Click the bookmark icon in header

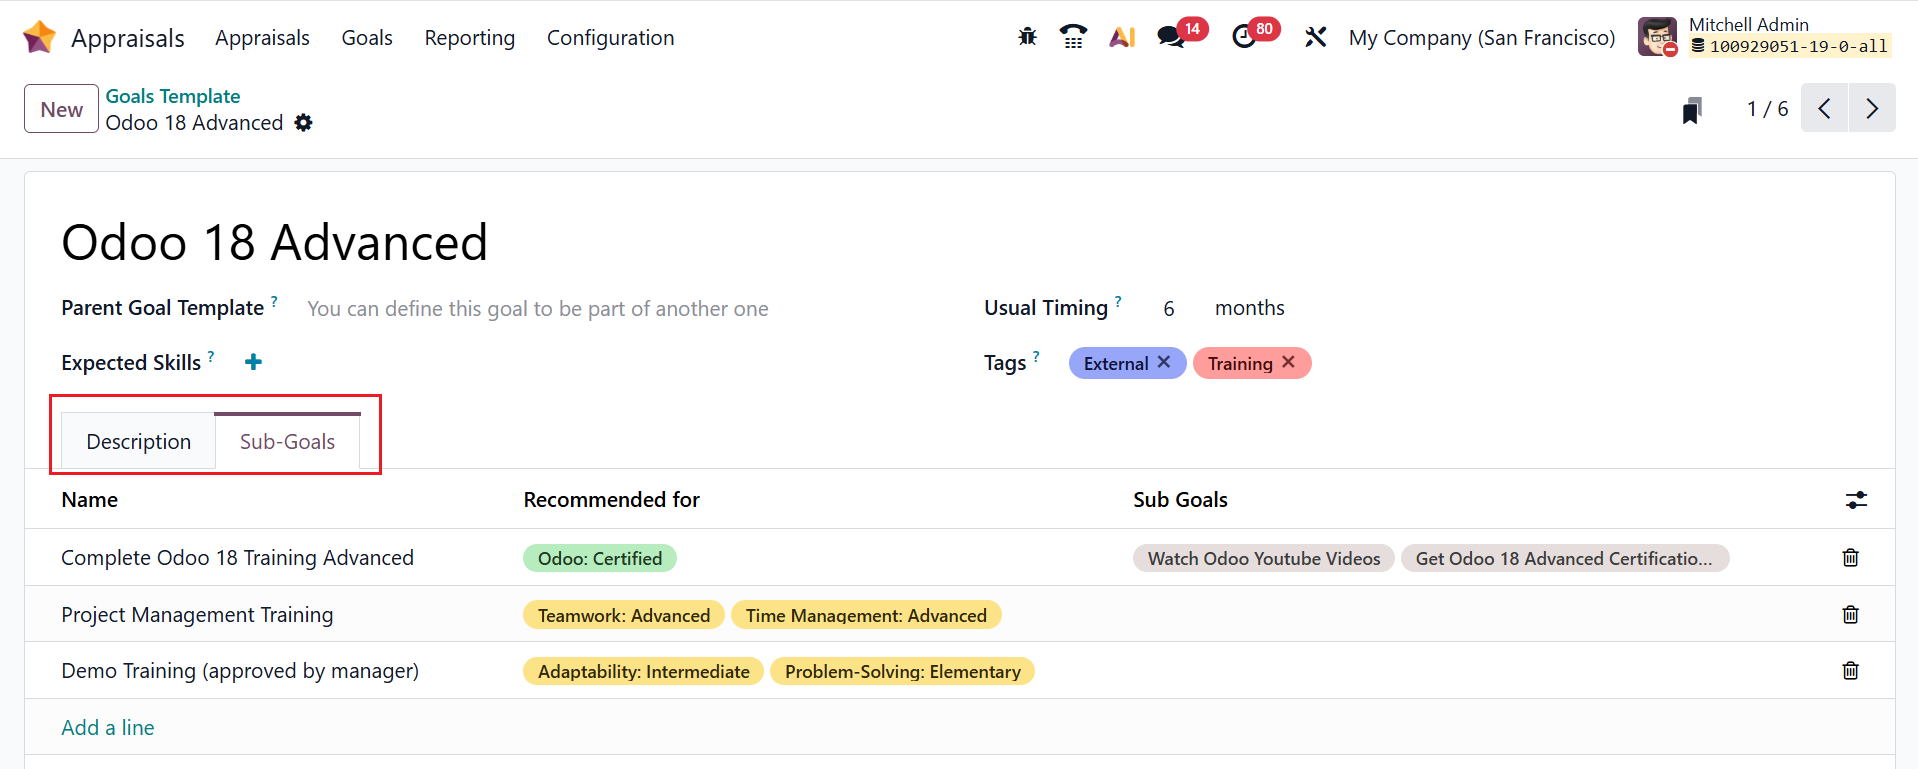pyautogui.click(x=1691, y=110)
